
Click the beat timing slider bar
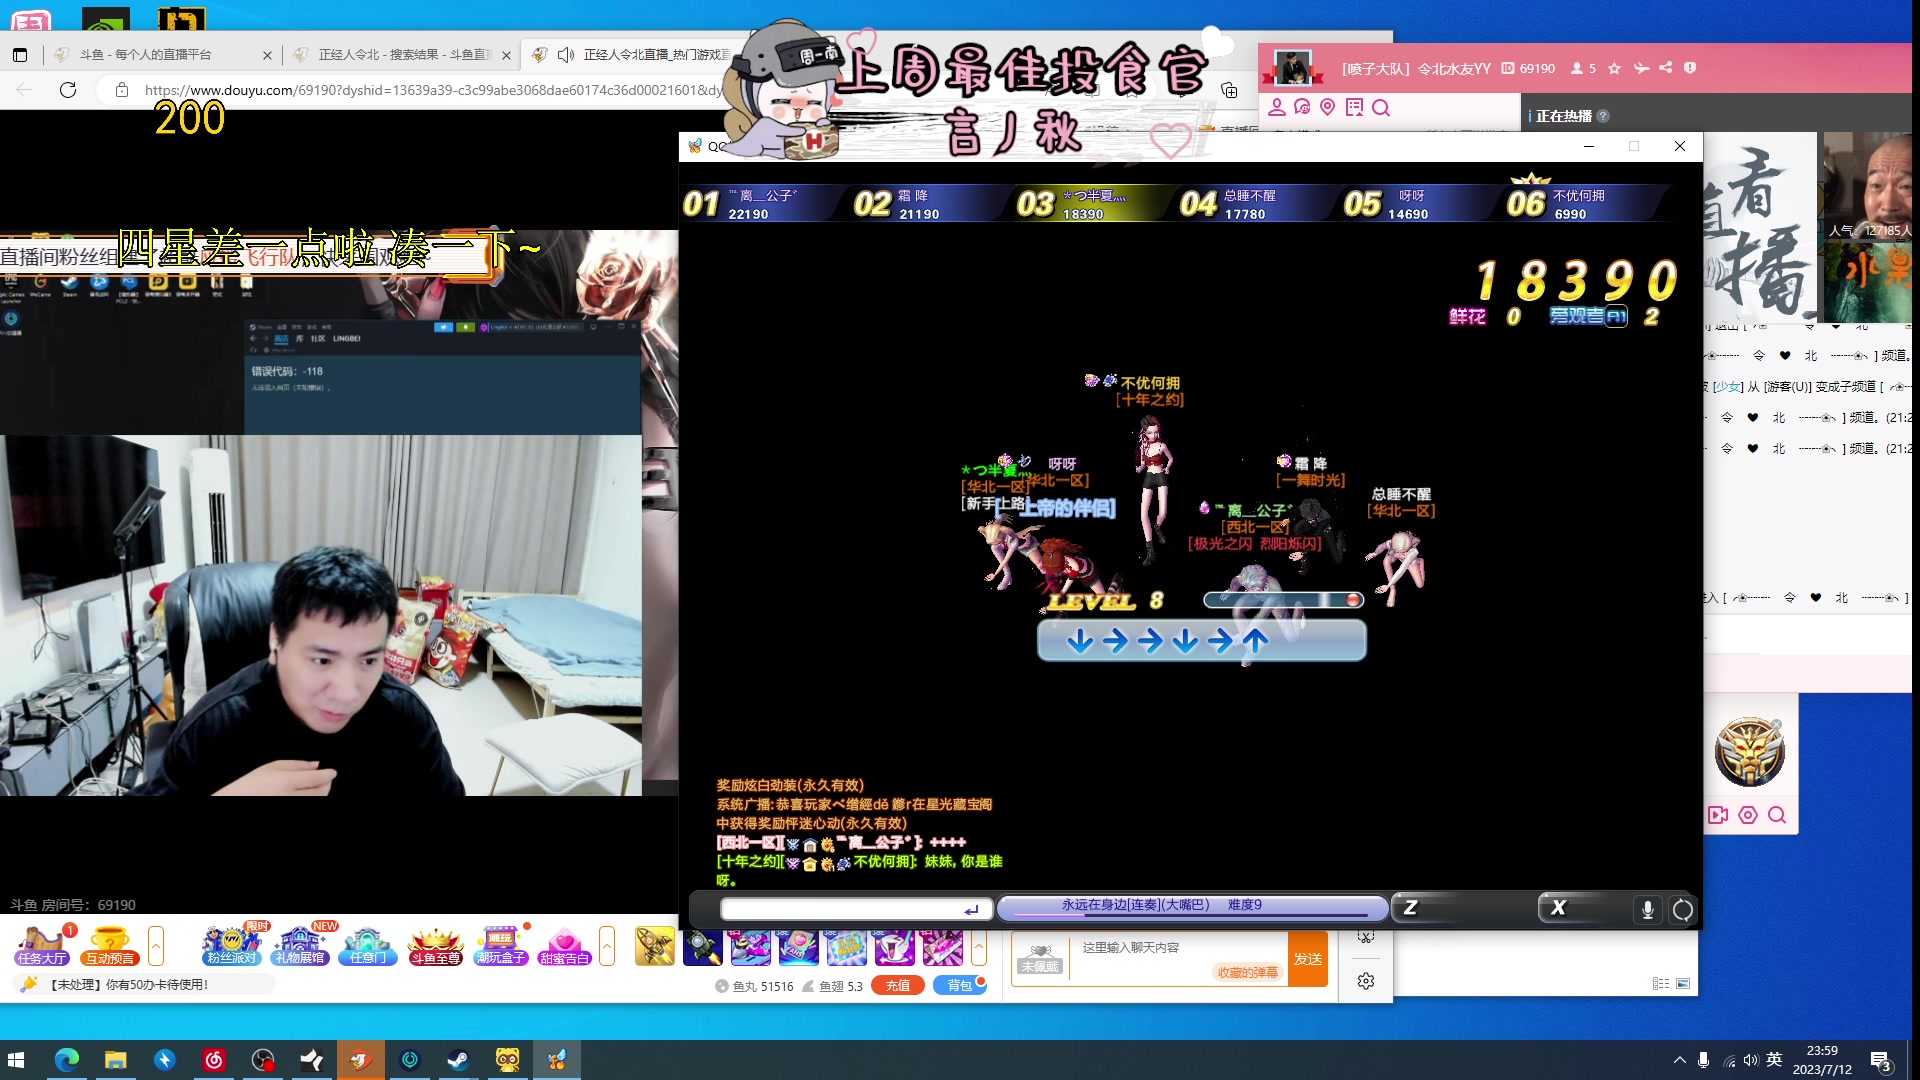(1283, 600)
